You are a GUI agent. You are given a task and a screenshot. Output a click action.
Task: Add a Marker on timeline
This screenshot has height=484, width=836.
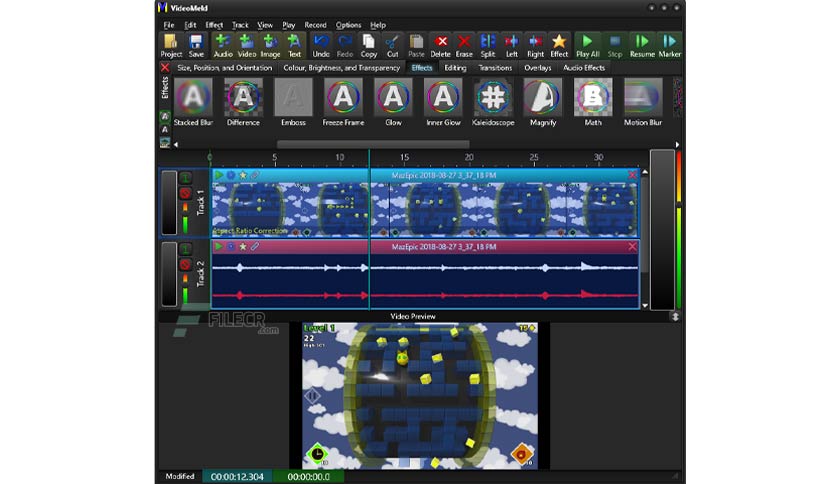point(670,45)
